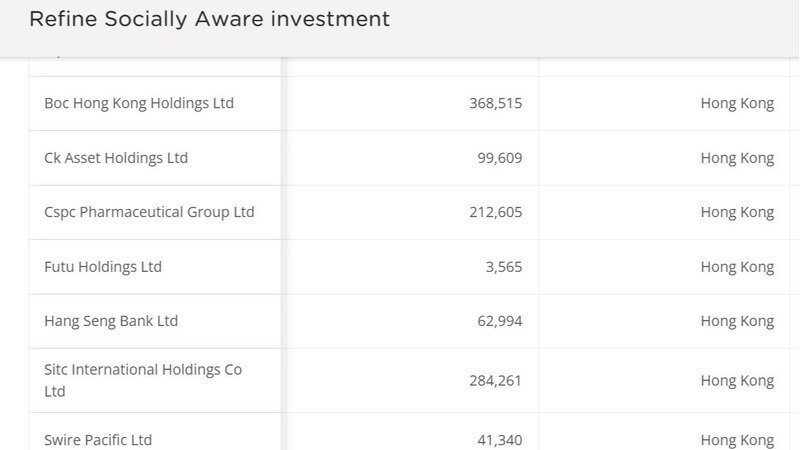Select Ck Asset Holdings Ltd company name
Image resolution: width=800 pixels, height=450 pixels.
(116, 158)
